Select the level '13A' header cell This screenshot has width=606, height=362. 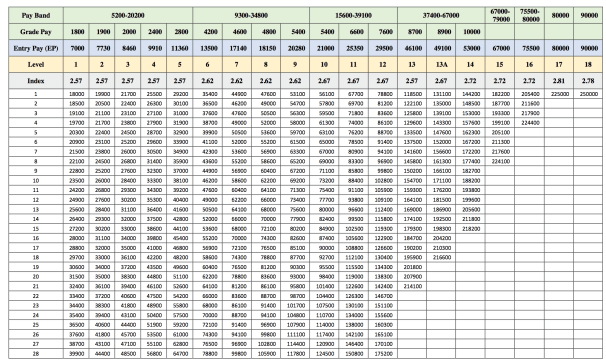tap(441, 65)
